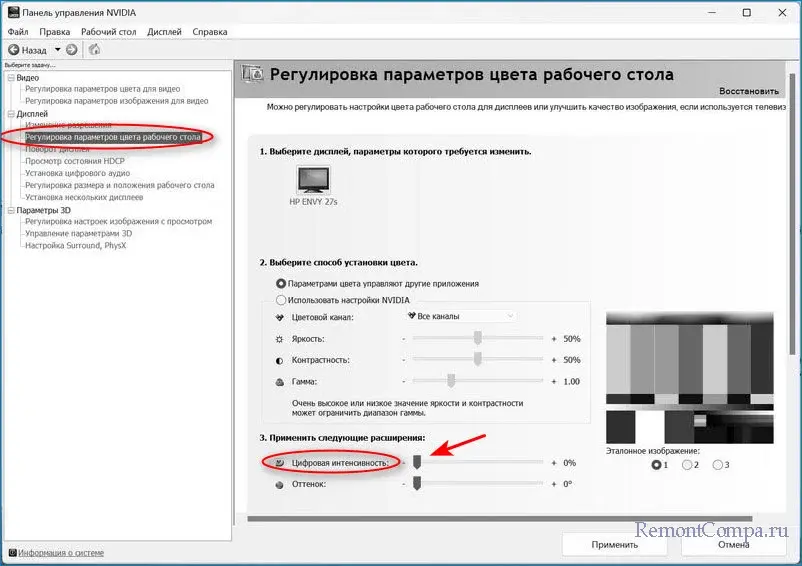Click the Яркость sun icon
Viewport: 802px width, 566px height.
(279, 339)
